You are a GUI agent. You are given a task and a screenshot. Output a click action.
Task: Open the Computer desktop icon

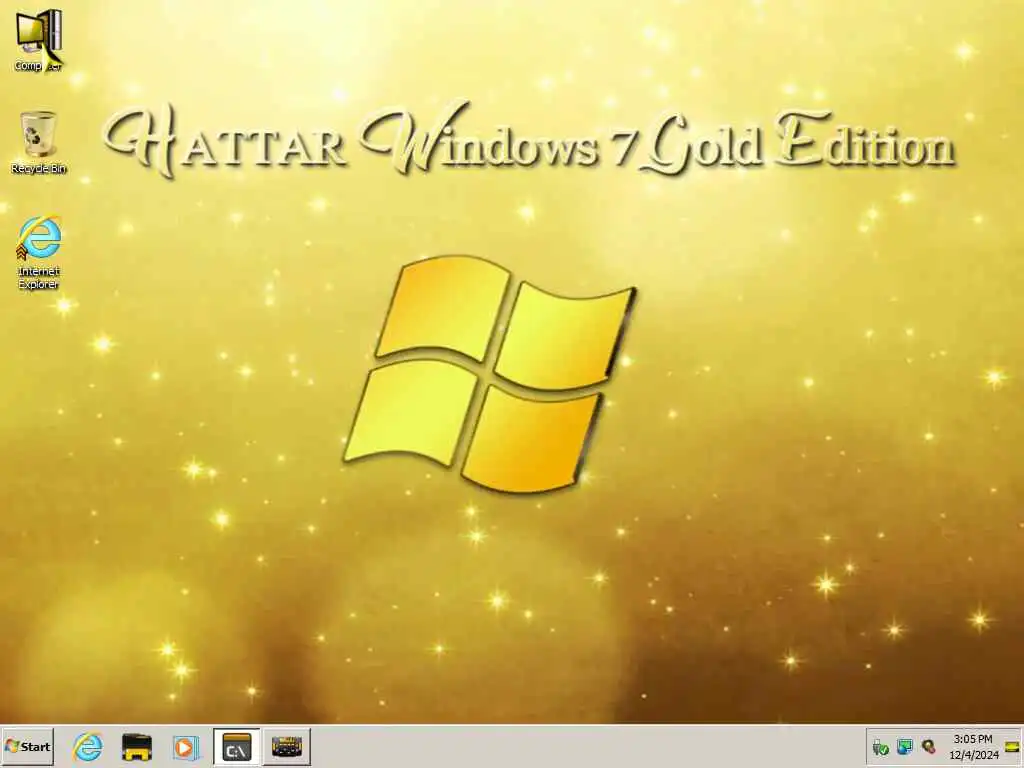[x=39, y=39]
